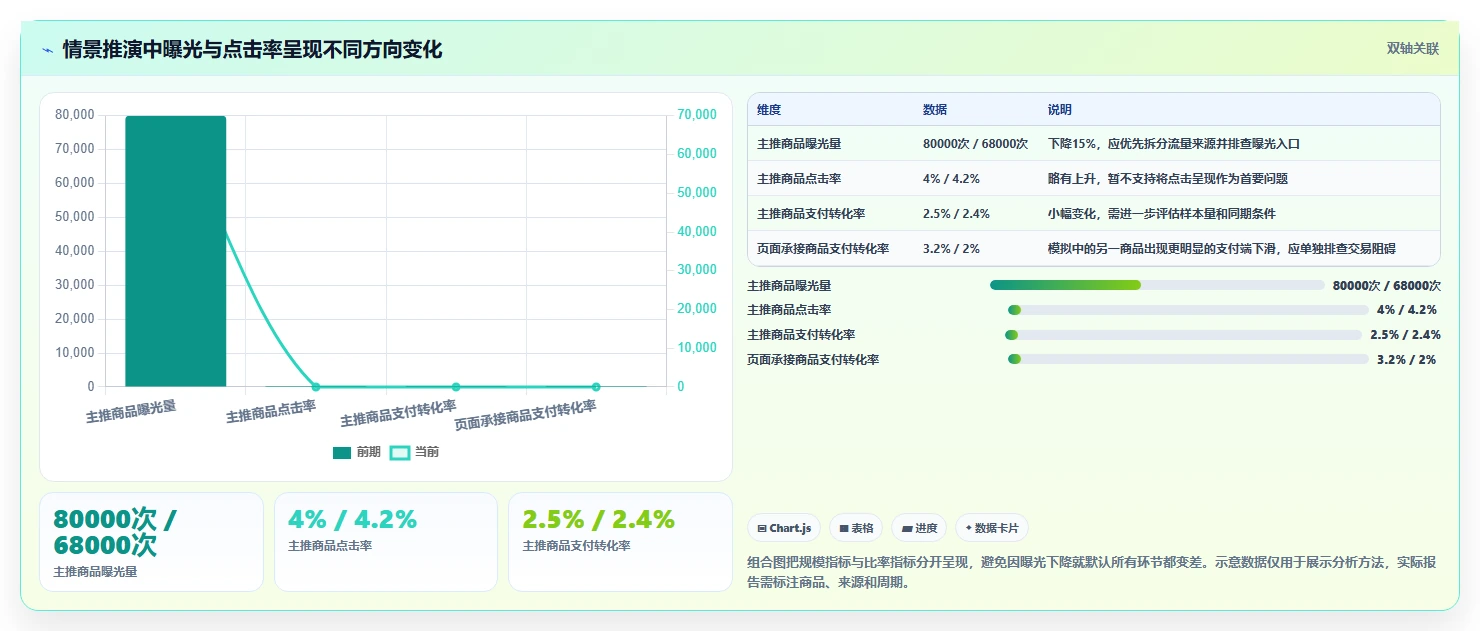Click the tall green 主推商品曝光量 bar
Image resolution: width=1480 pixels, height=631 pixels.
point(176,251)
